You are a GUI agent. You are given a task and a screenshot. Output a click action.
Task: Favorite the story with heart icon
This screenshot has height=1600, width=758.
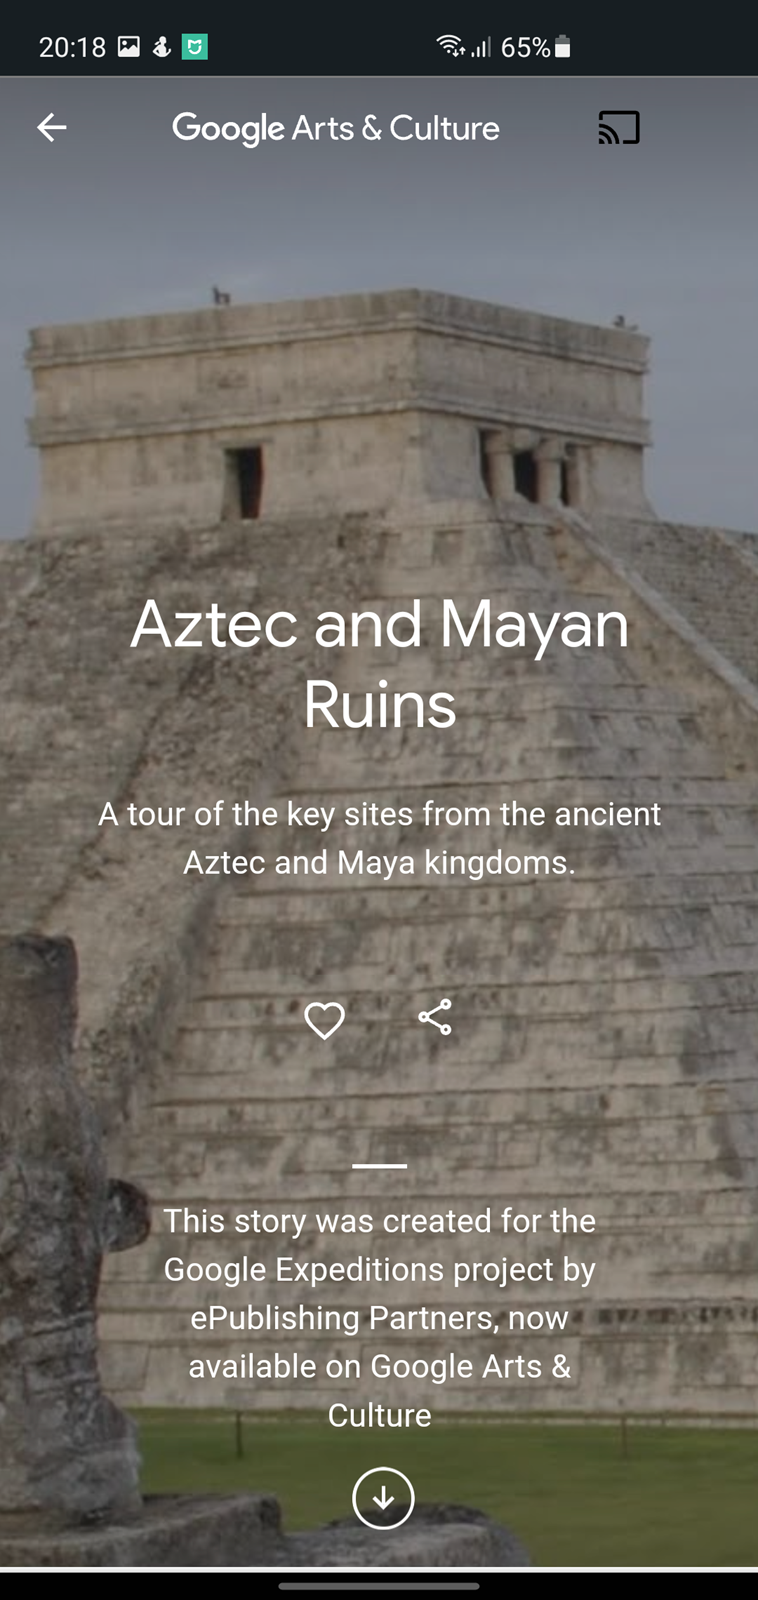click(x=324, y=1020)
